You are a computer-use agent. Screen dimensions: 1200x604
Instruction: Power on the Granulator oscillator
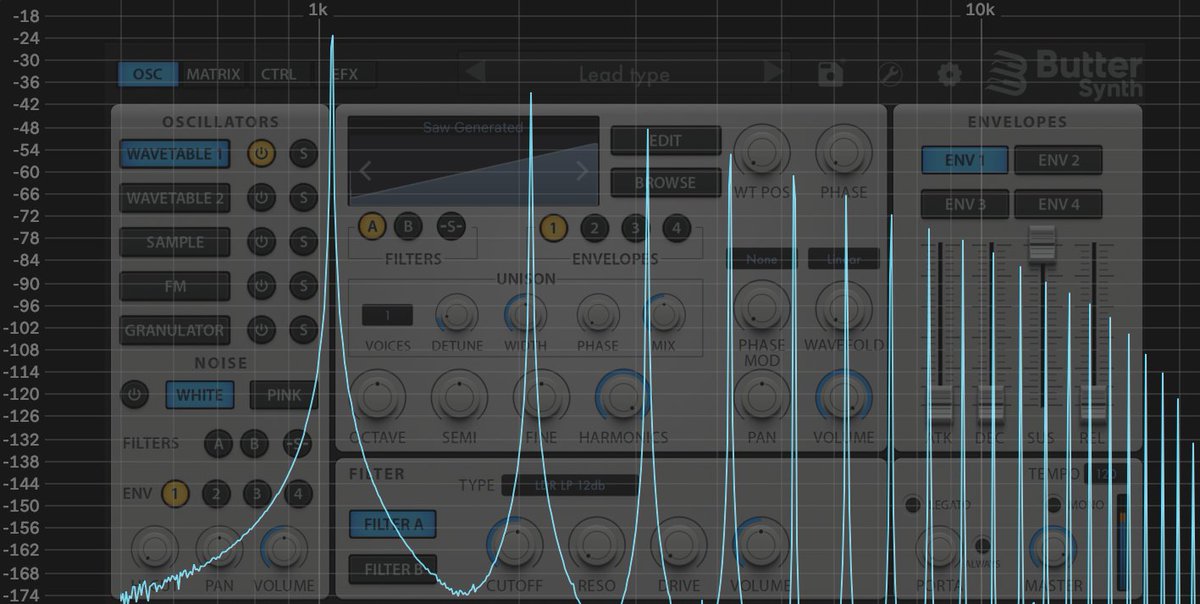tap(262, 331)
